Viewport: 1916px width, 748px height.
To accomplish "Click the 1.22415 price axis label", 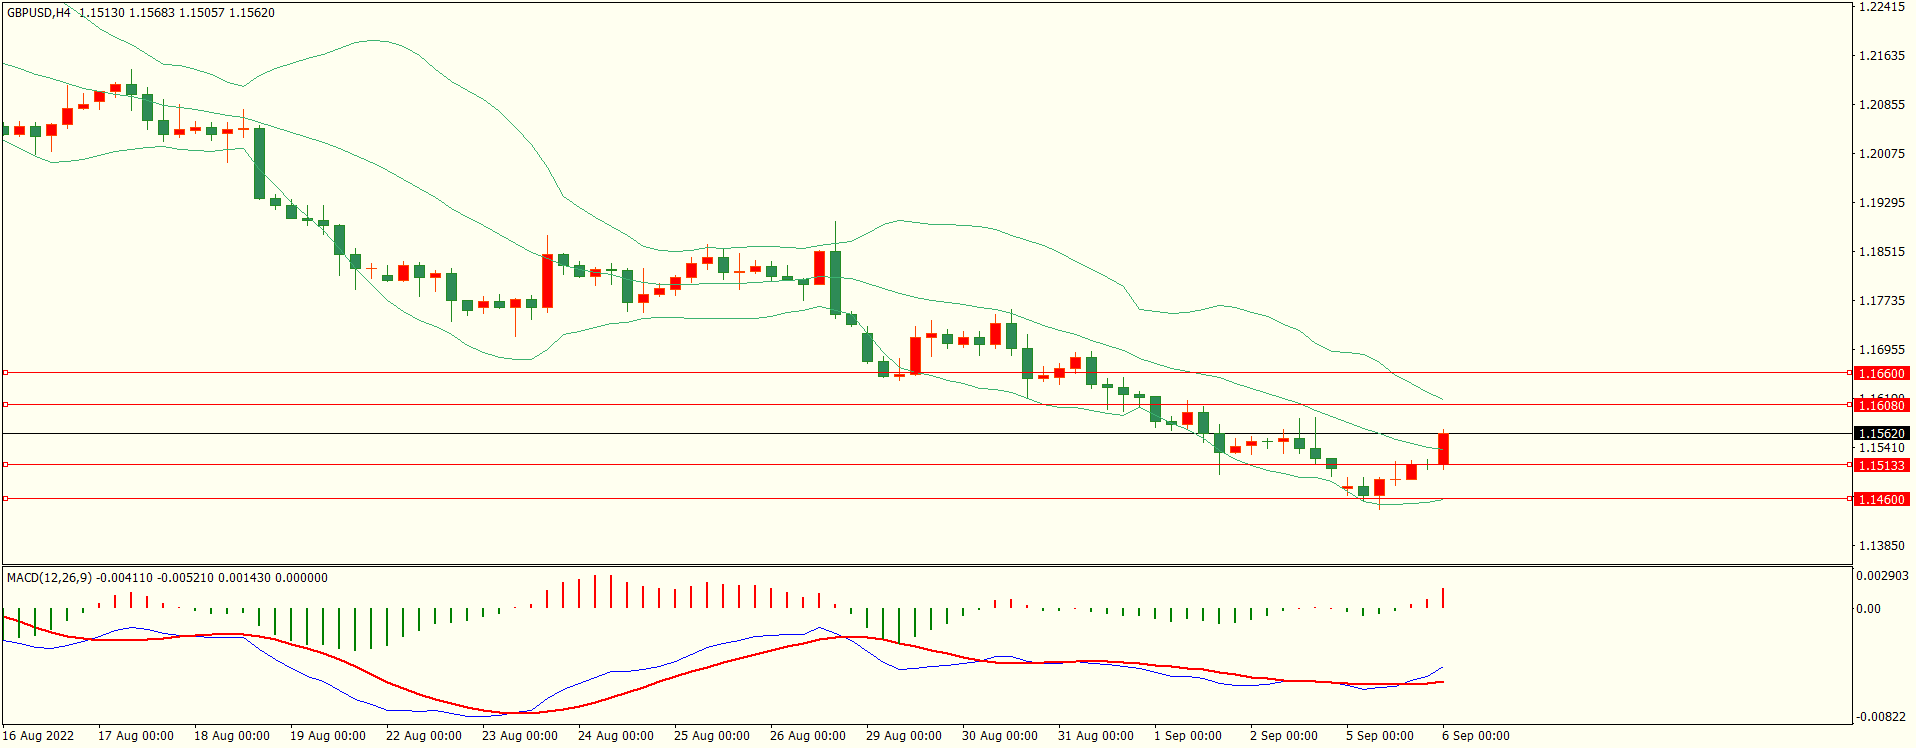I will point(1881,7).
